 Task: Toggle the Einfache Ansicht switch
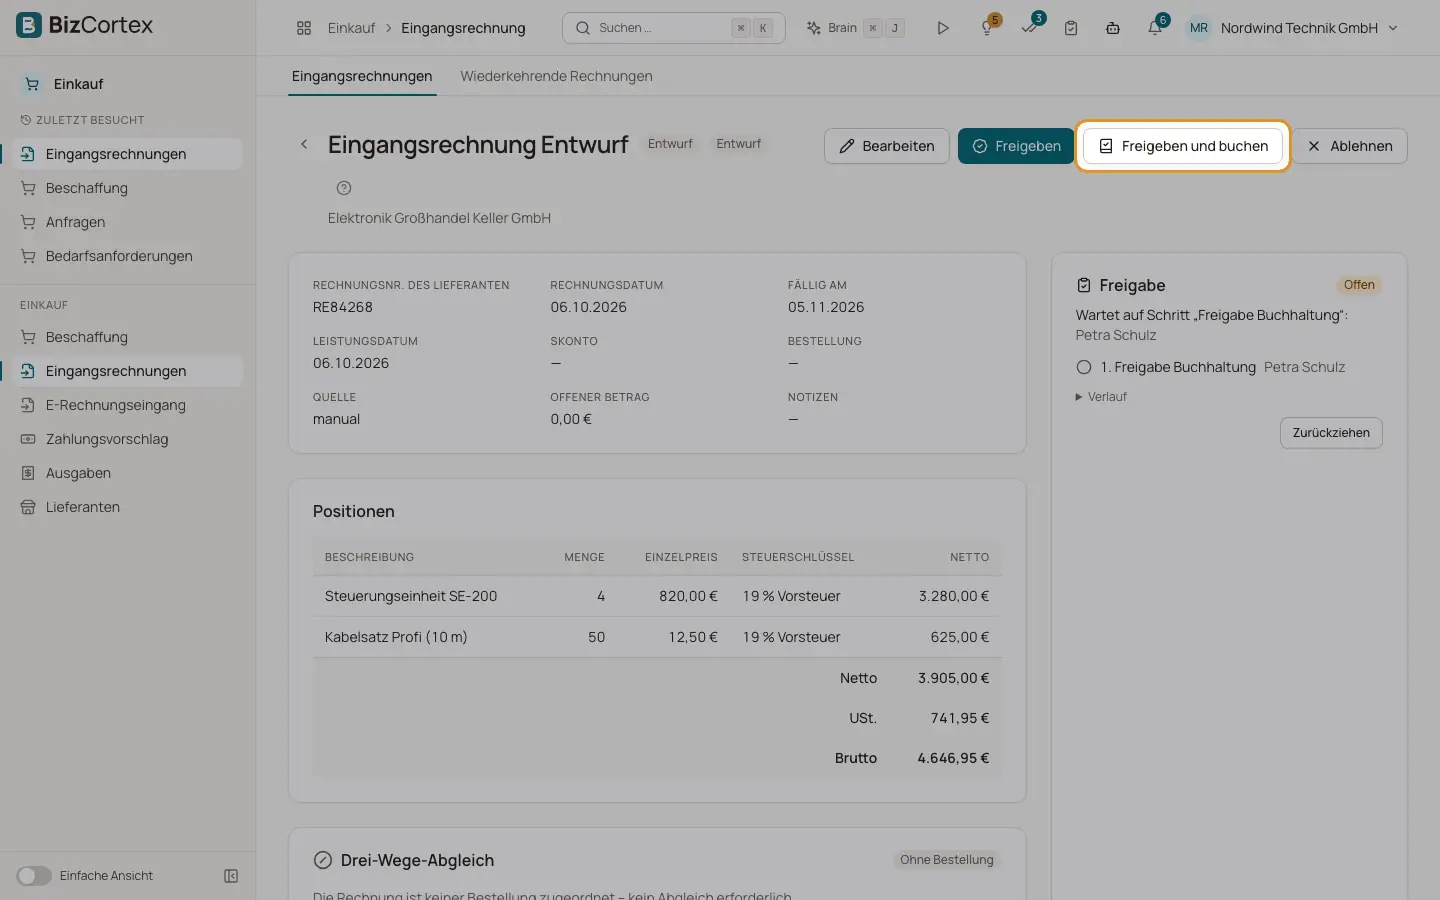click(33, 876)
